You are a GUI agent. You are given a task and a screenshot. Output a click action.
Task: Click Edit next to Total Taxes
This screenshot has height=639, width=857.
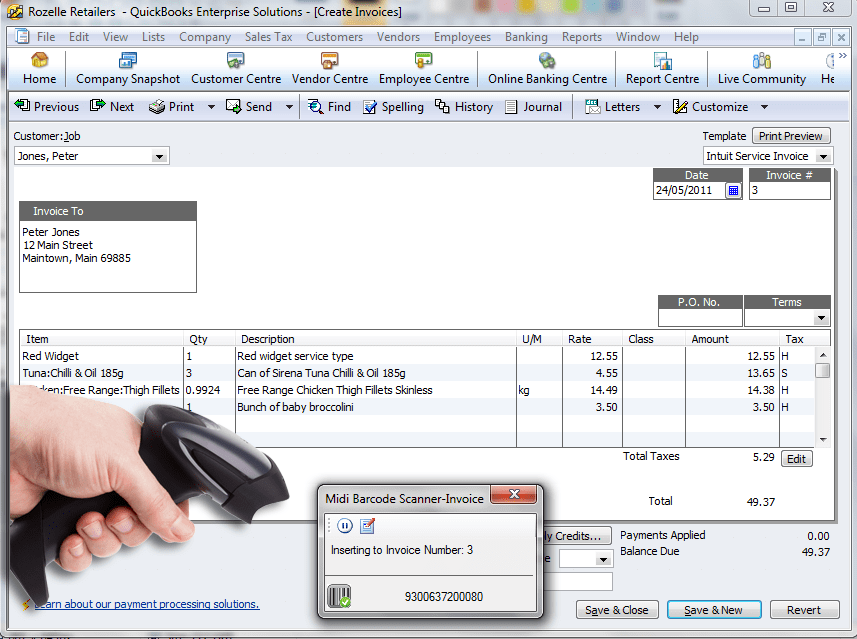point(796,459)
